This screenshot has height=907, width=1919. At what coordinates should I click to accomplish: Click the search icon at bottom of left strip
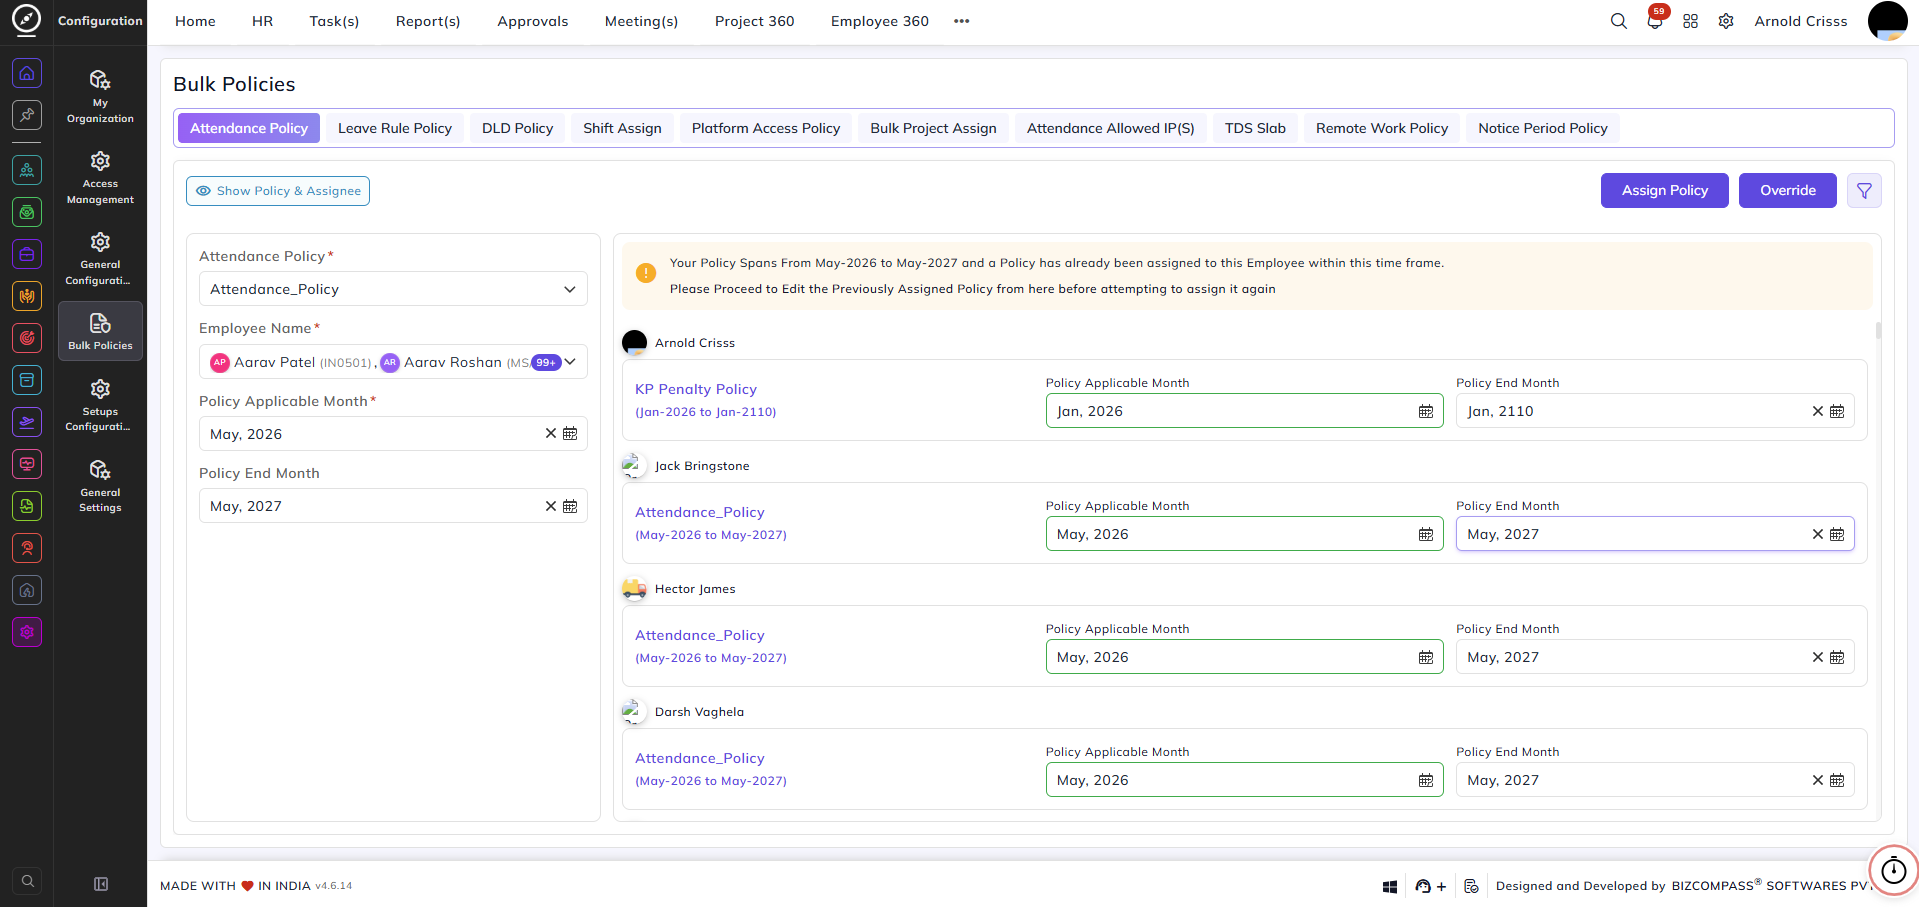point(28,881)
